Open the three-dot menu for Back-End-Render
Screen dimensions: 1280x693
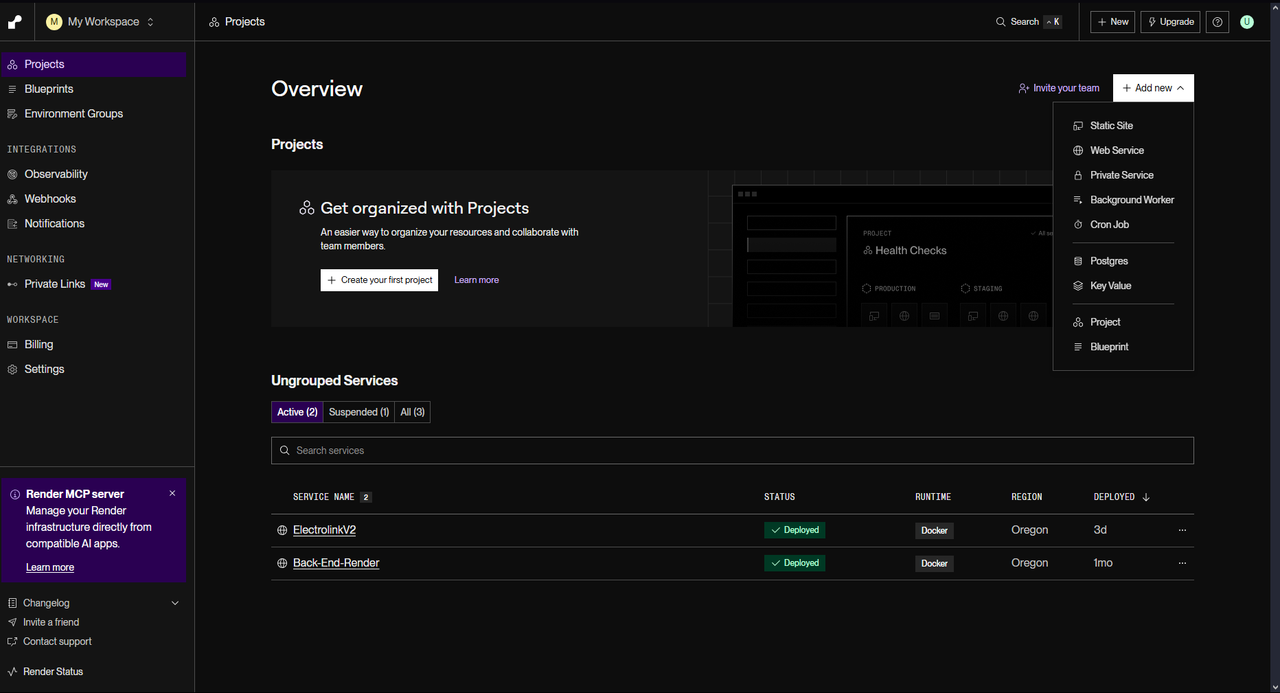coord(1182,563)
